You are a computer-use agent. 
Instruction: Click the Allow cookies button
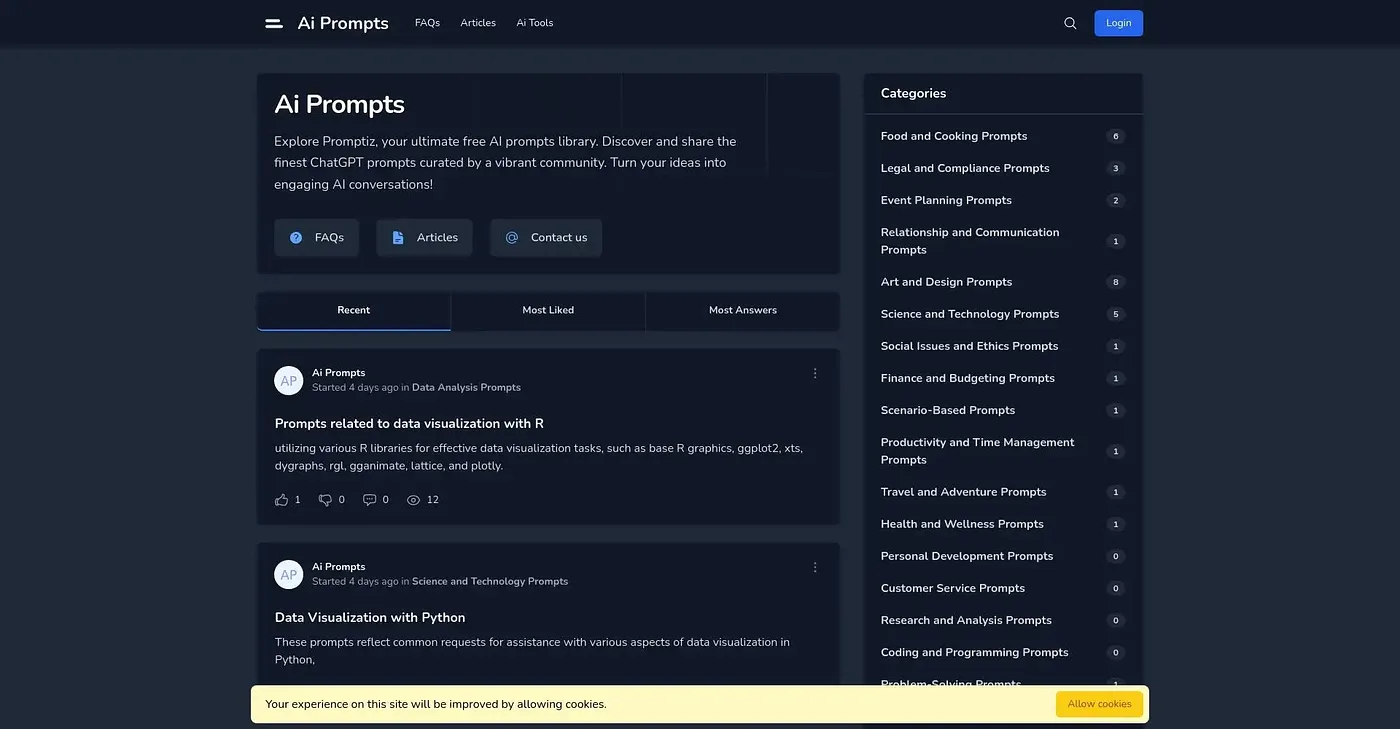point(1099,704)
